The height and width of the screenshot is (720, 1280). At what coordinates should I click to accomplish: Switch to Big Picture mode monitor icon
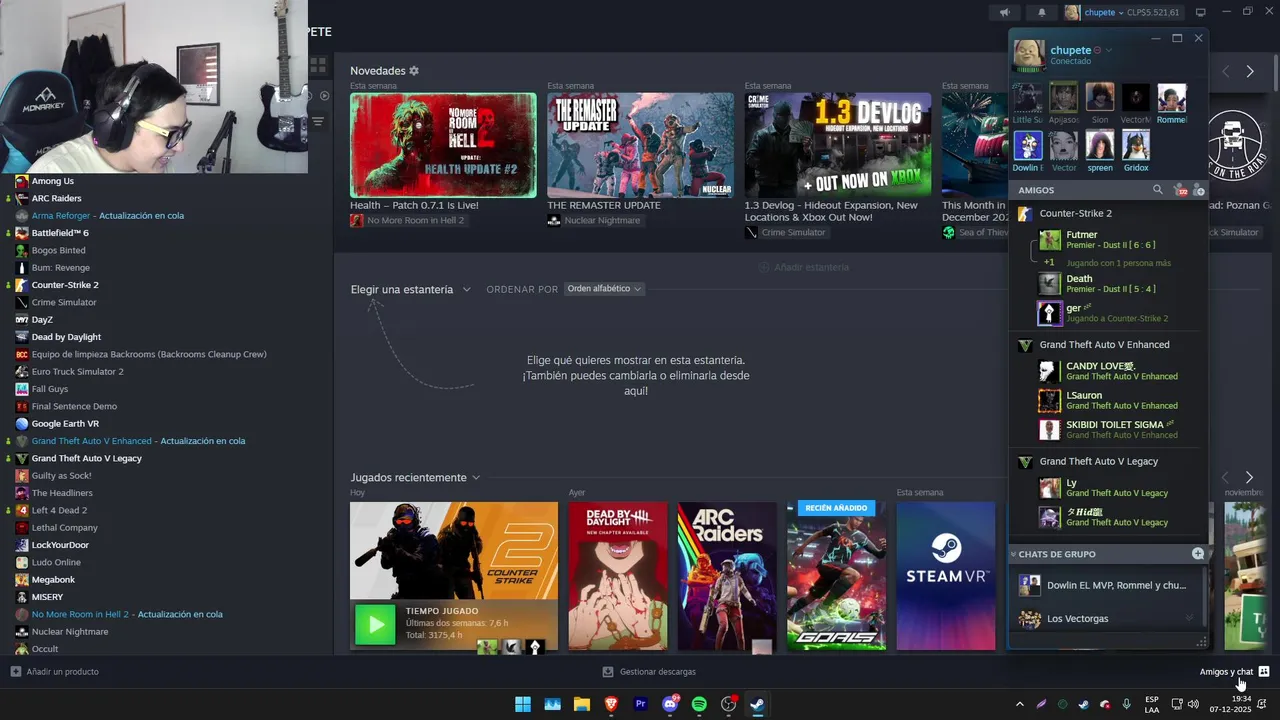1201,12
